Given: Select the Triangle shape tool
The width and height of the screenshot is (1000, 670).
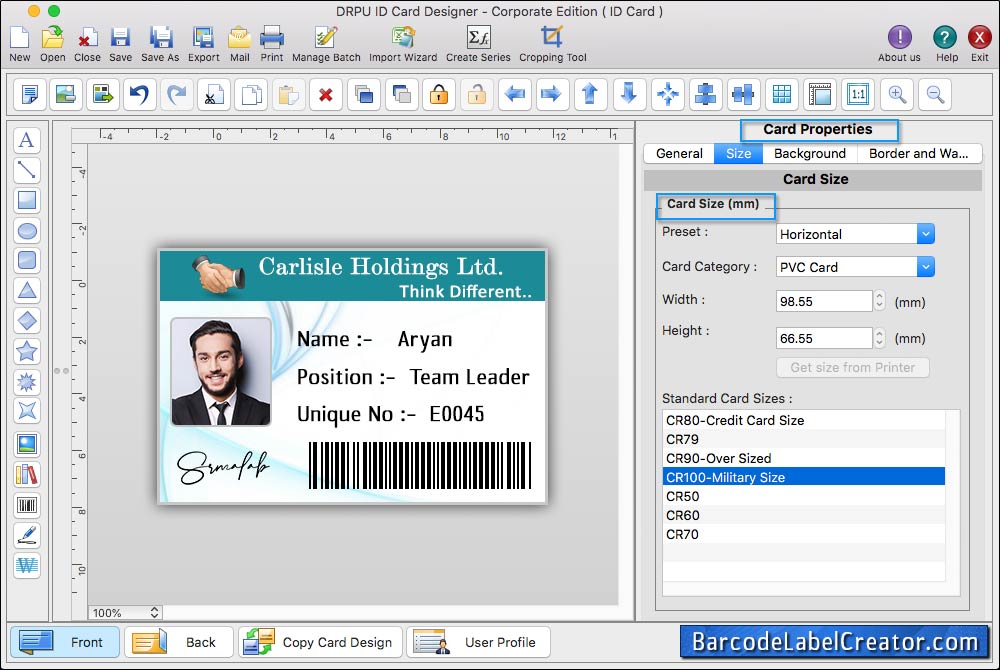Looking at the screenshot, I should click(27, 291).
